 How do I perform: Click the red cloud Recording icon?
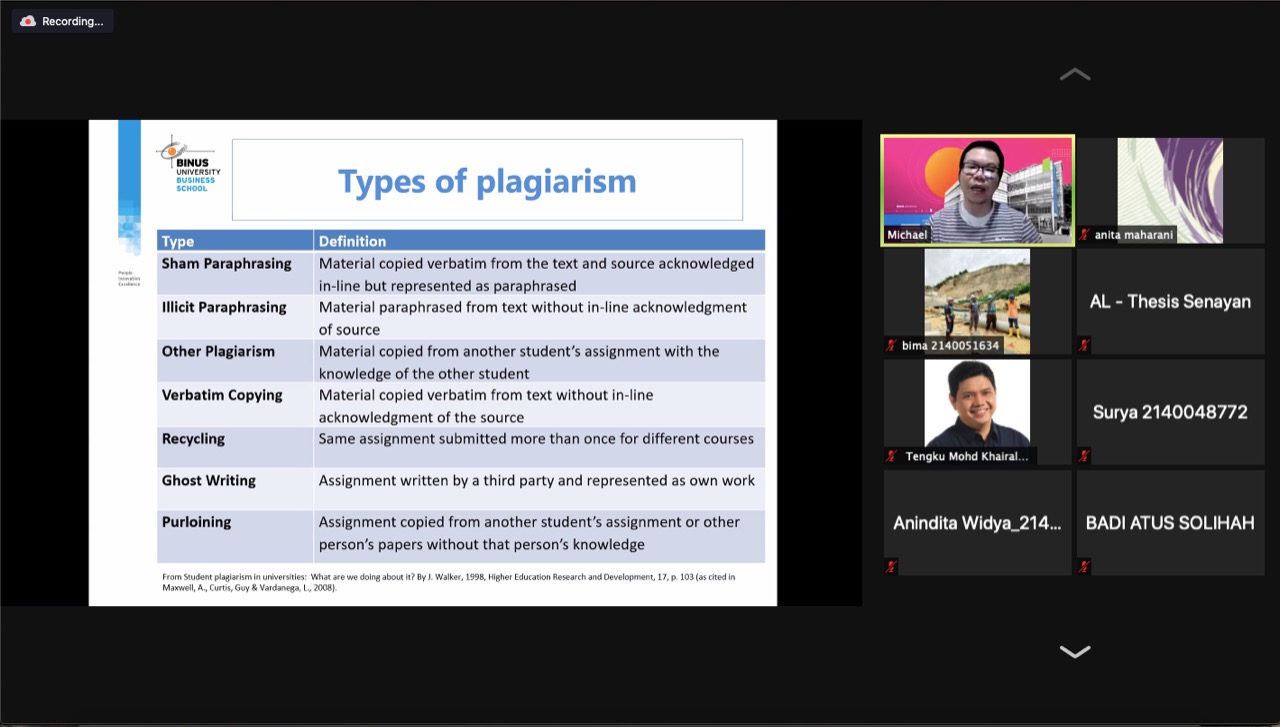pos(28,21)
